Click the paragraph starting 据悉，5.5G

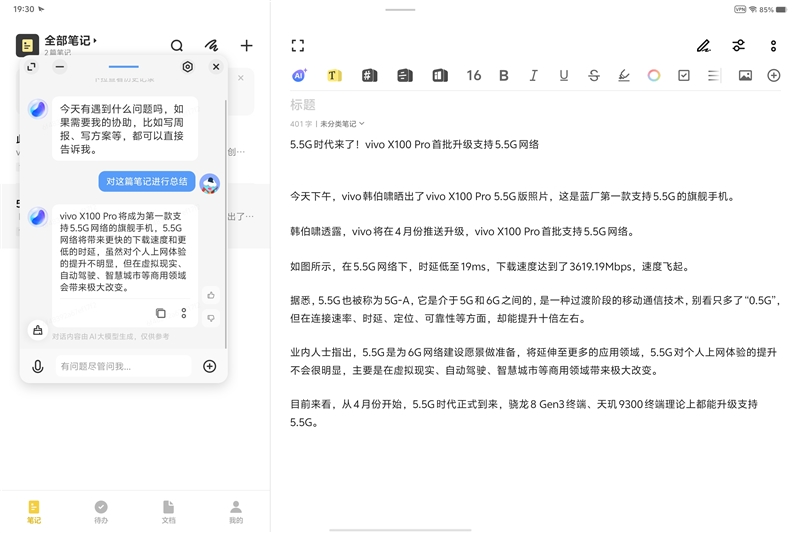point(535,310)
